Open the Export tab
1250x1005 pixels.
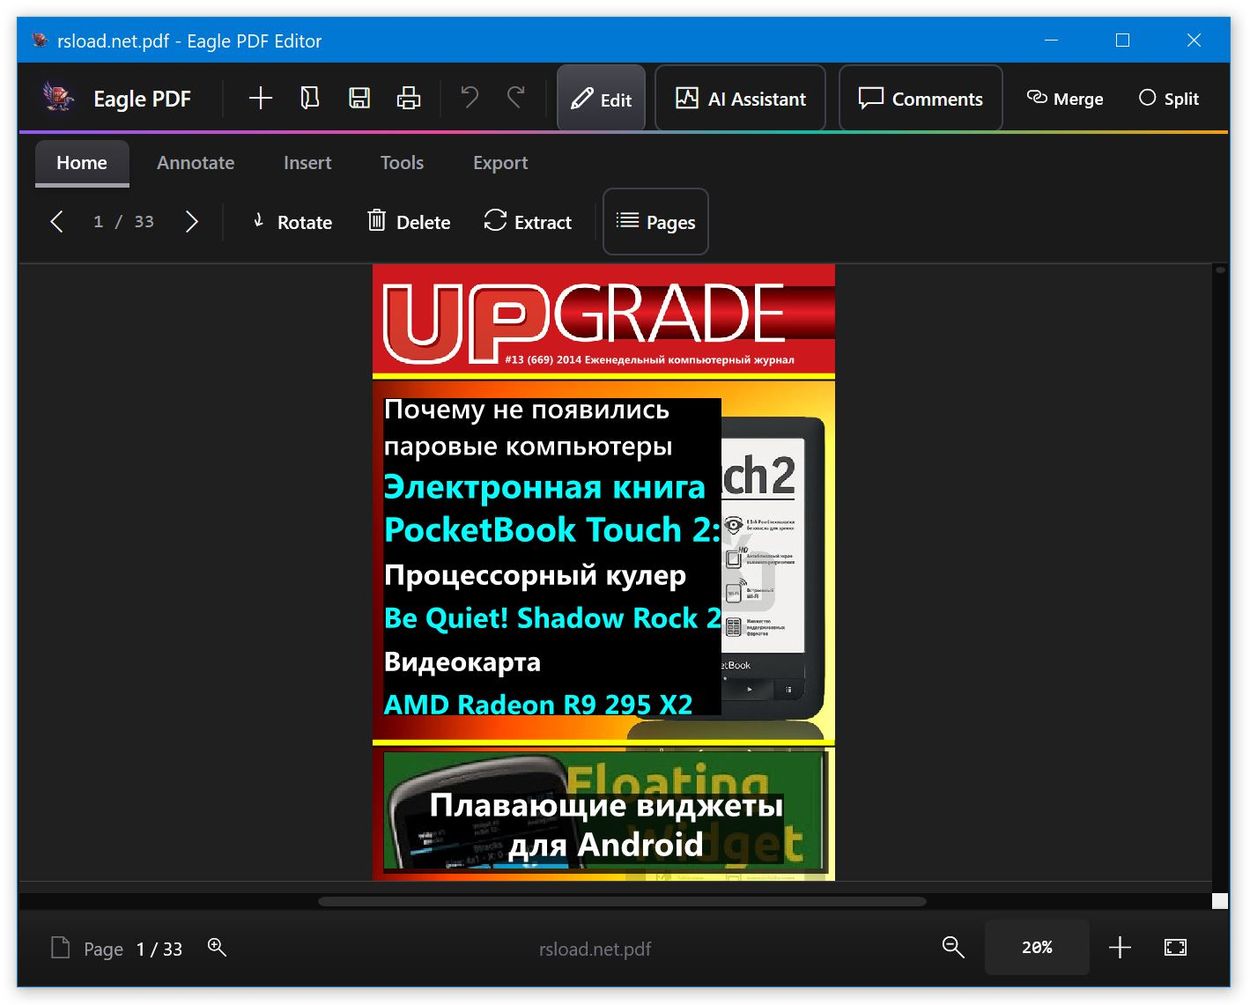tap(500, 163)
